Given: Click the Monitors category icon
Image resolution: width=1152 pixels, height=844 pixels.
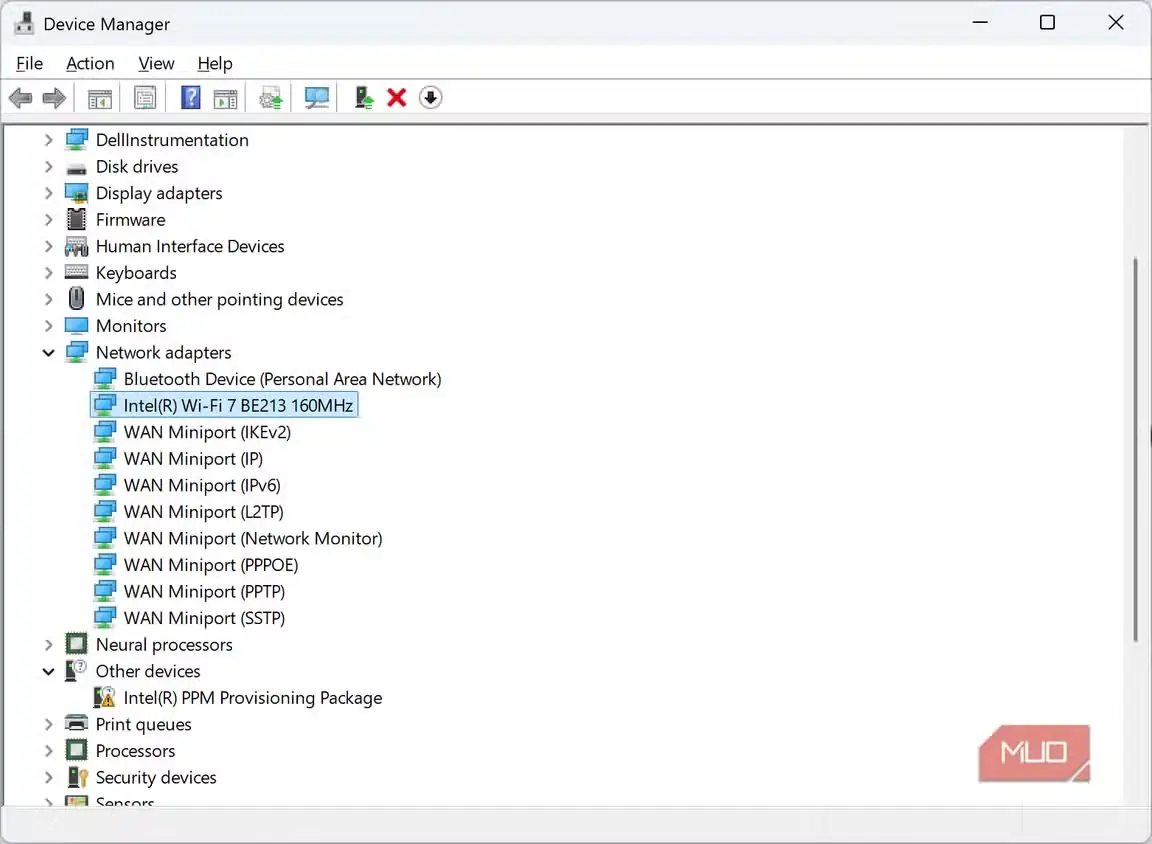Looking at the screenshot, I should click(76, 325).
